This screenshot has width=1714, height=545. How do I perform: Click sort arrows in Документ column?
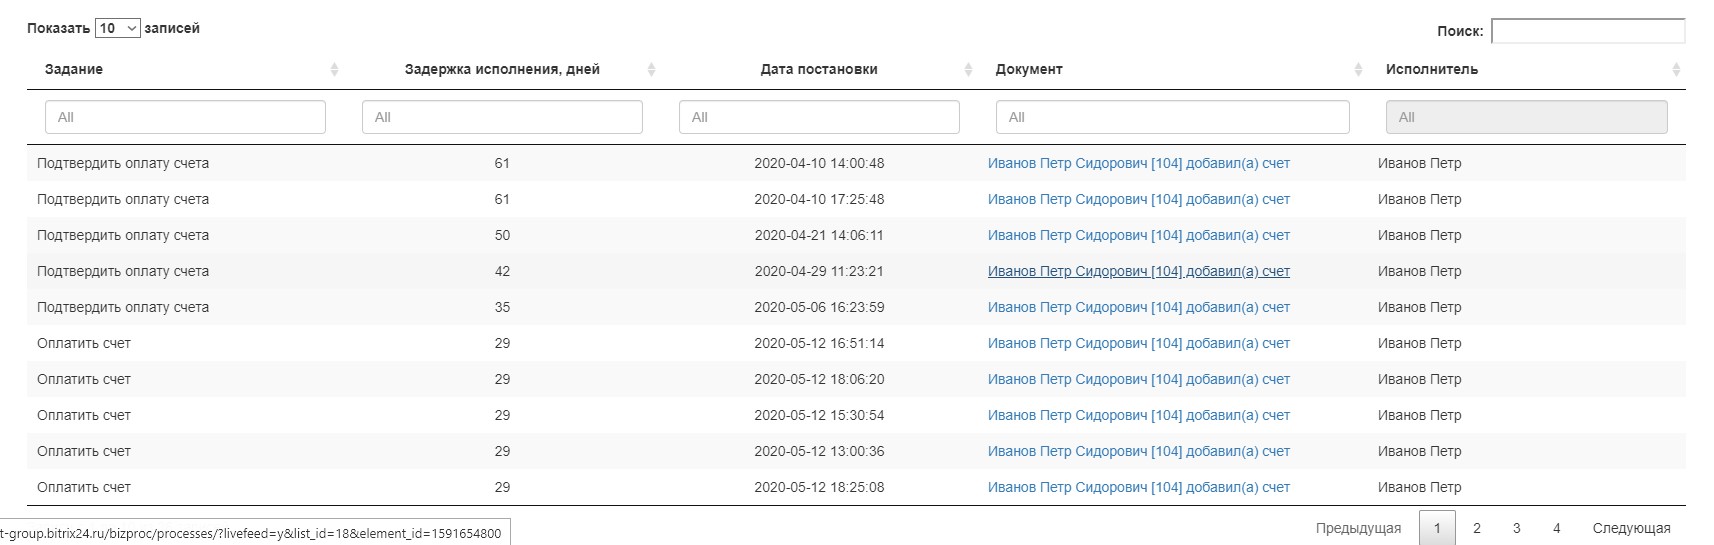tap(1358, 70)
